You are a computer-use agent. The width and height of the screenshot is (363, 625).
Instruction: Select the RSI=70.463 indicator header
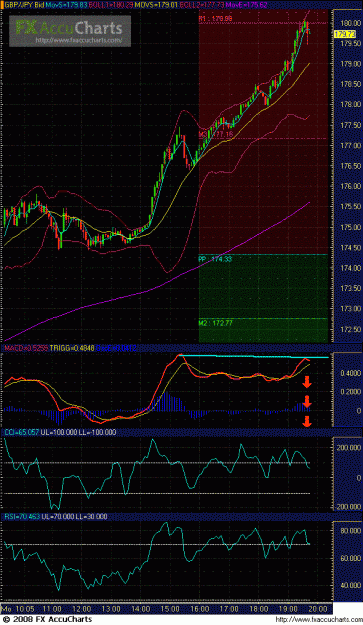[22, 517]
